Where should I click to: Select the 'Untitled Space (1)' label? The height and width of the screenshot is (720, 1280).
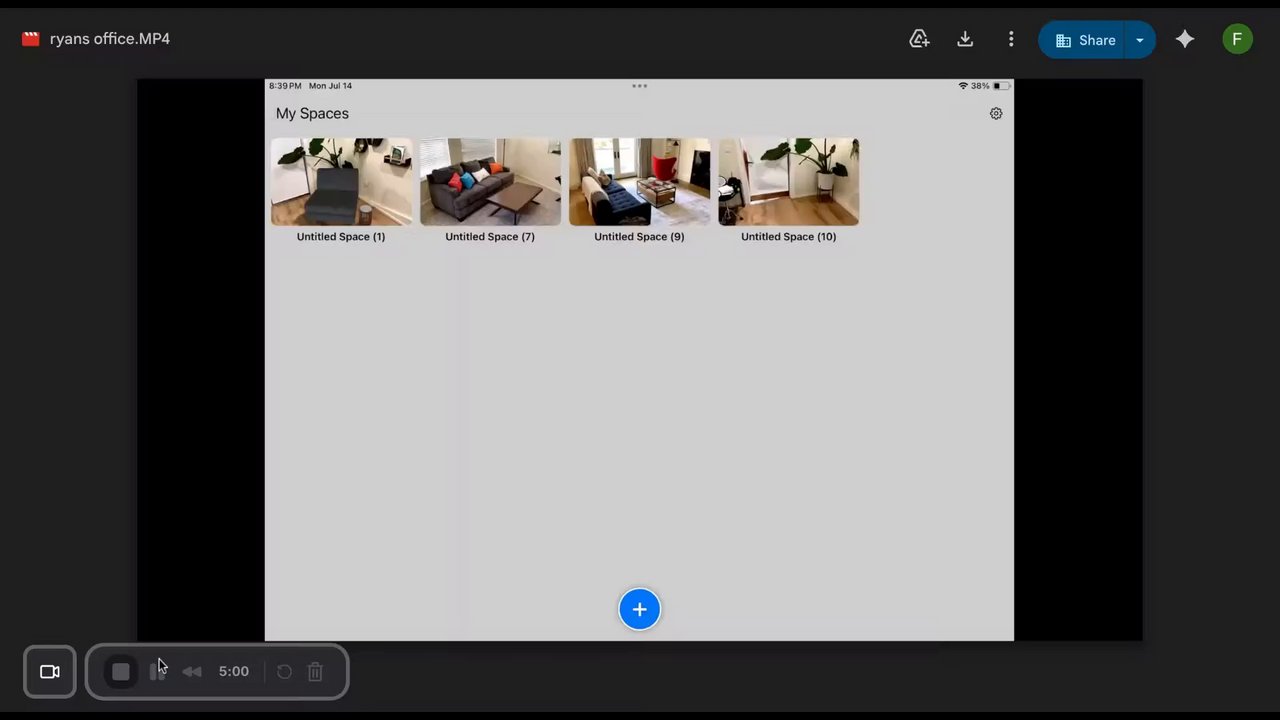341,237
